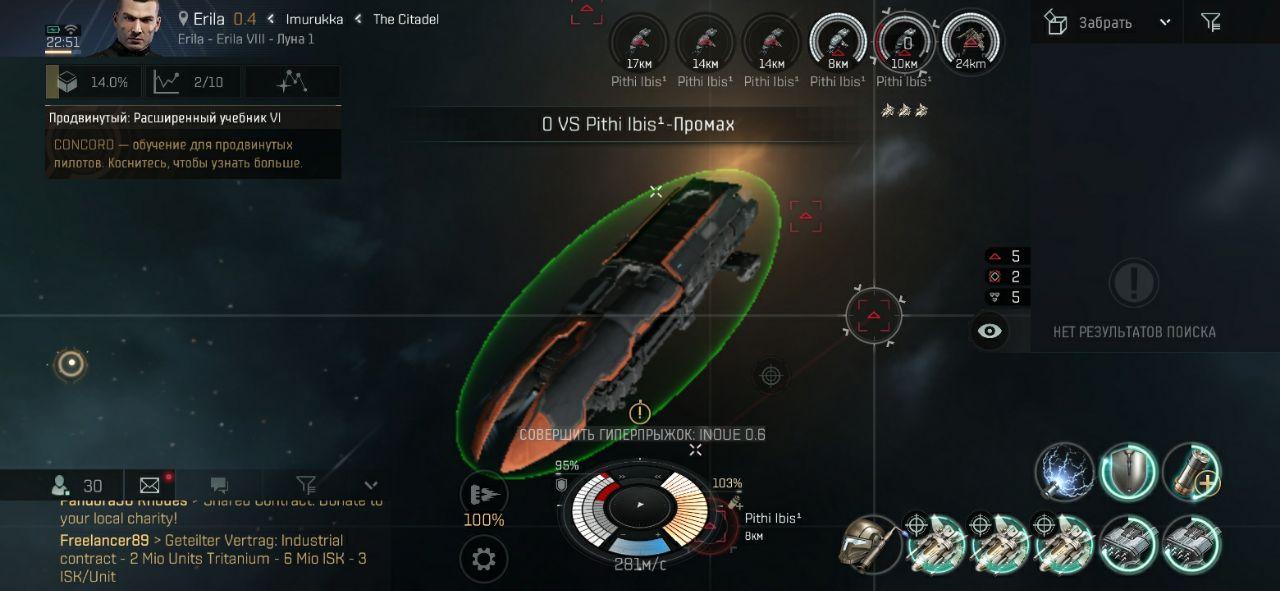Select the locked target at 24км

(970, 40)
